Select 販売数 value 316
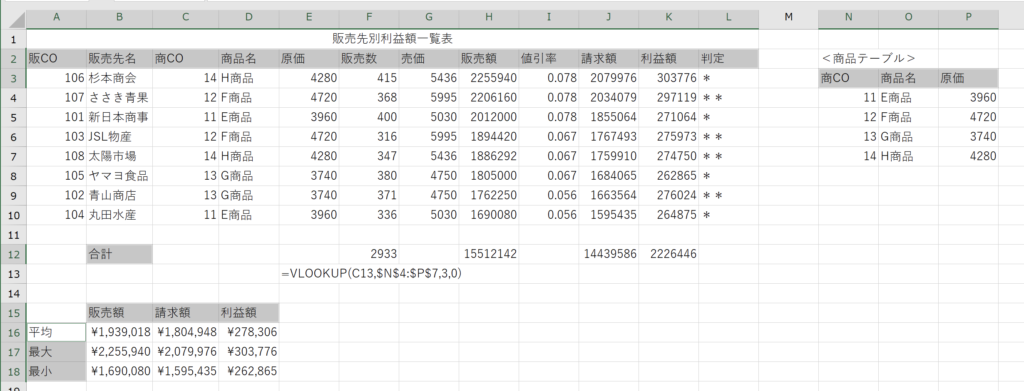The height and width of the screenshot is (391, 1024). click(x=369, y=137)
